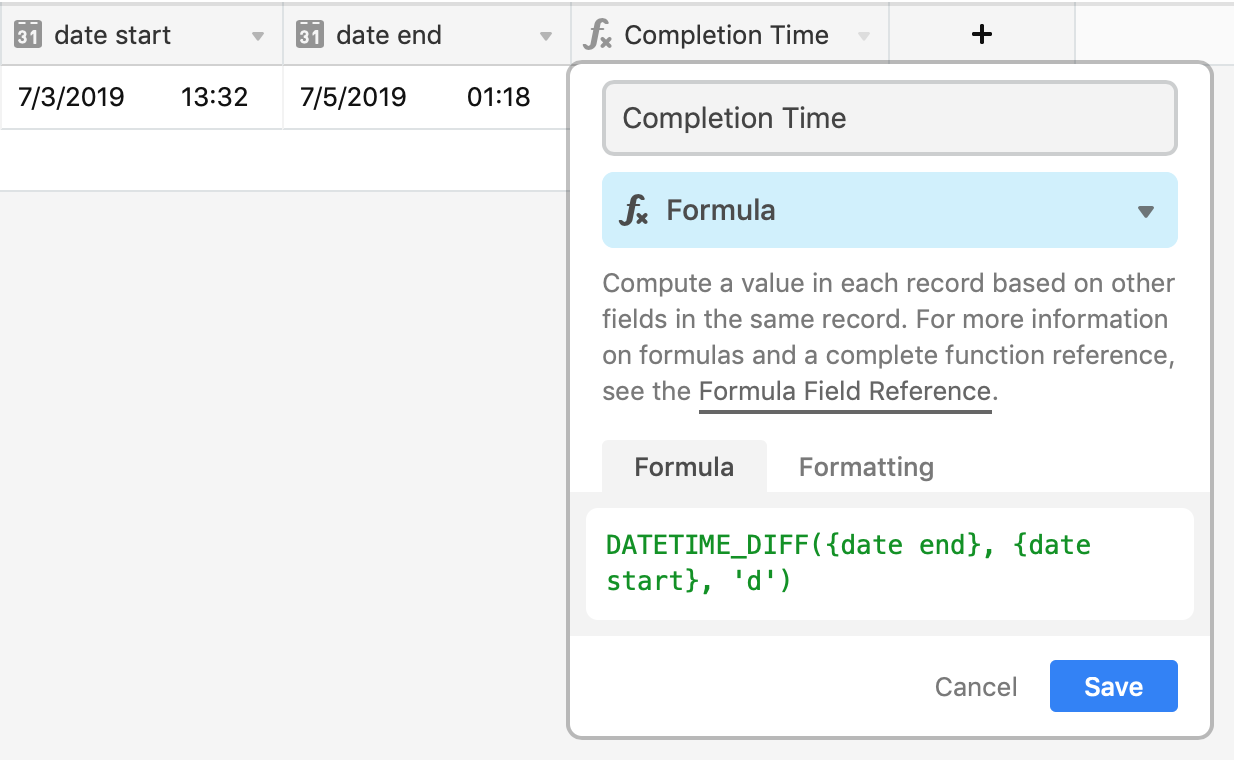Select the Formula tab

[684, 467]
